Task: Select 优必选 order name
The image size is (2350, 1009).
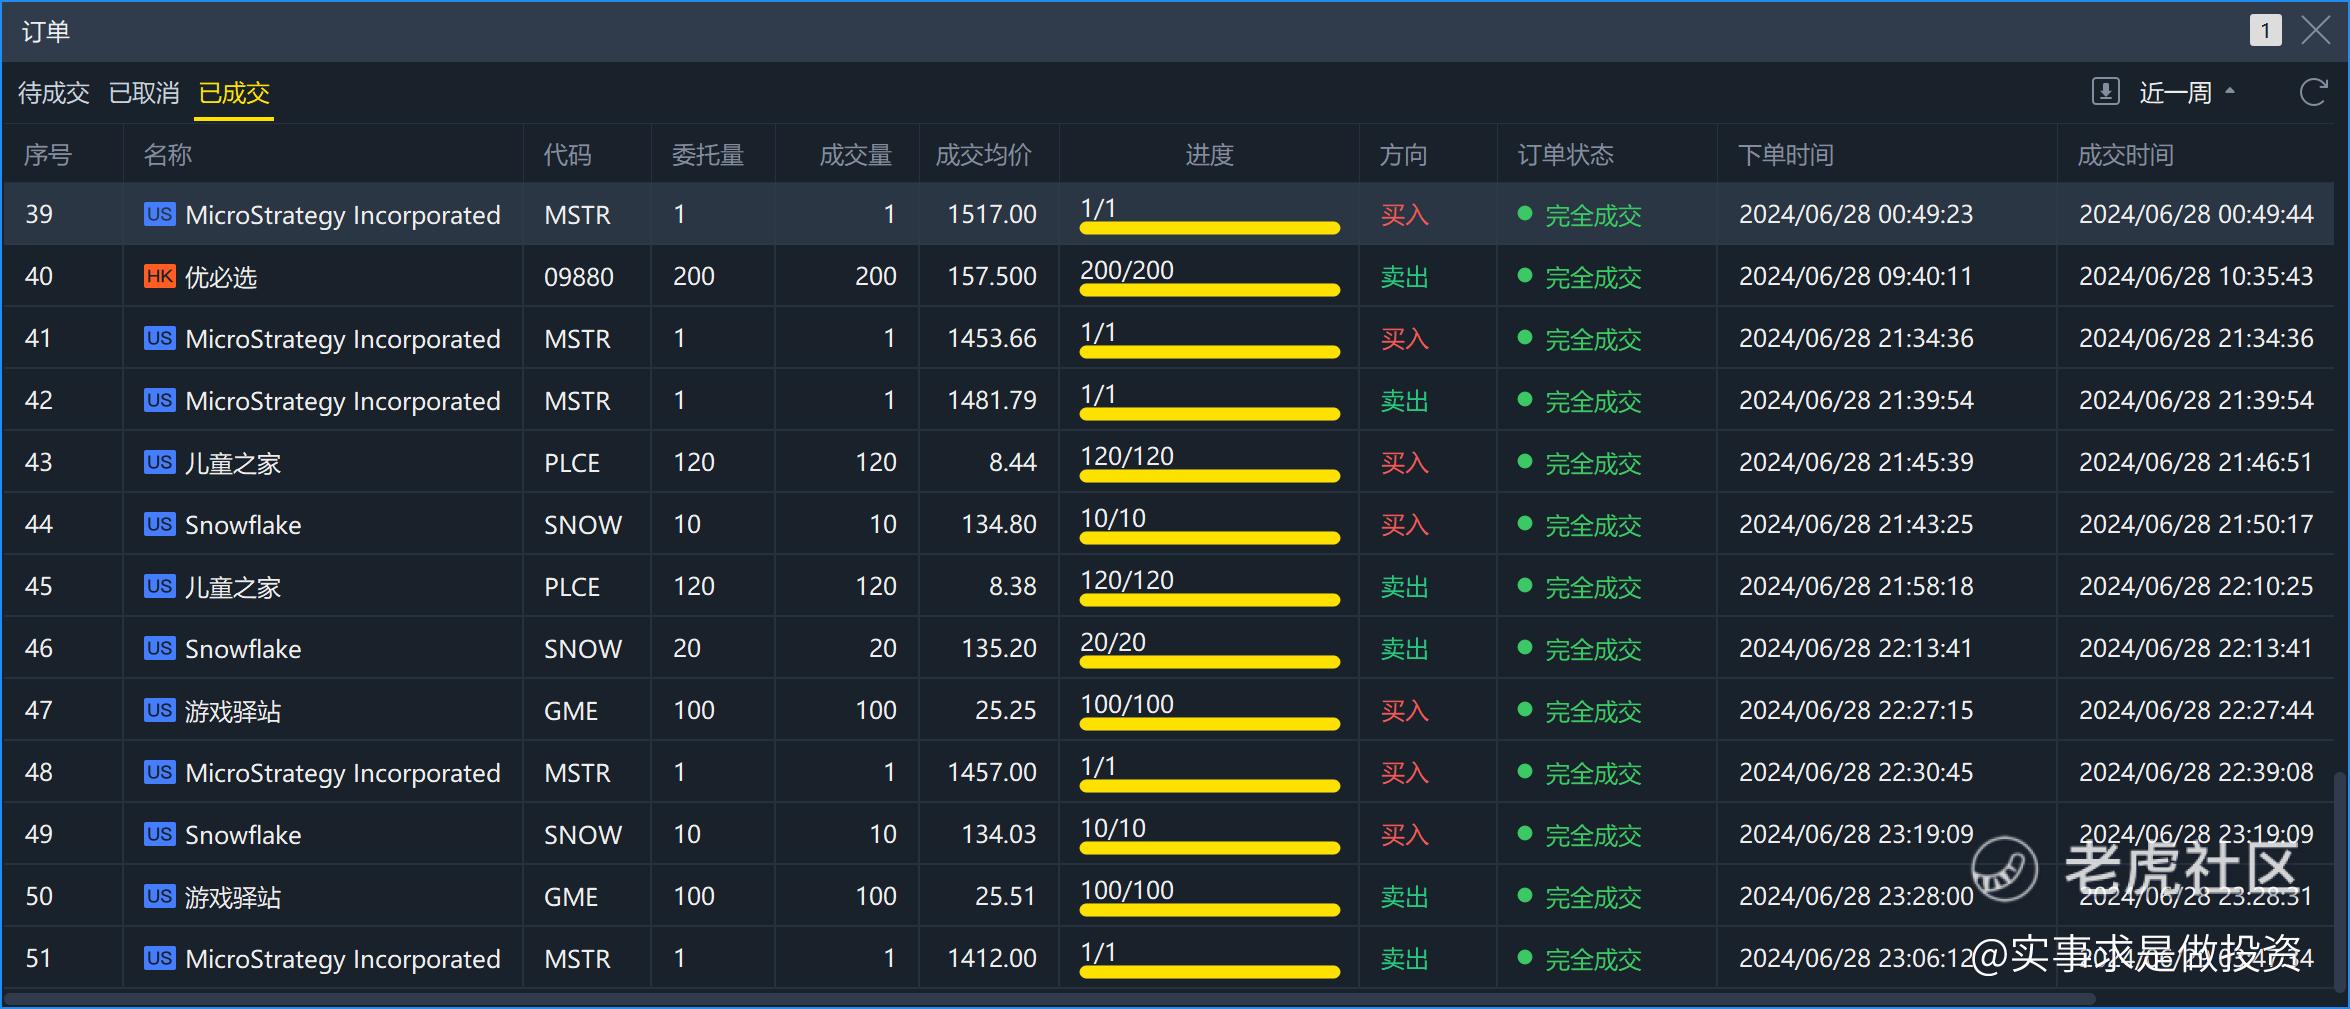Action: (221, 277)
